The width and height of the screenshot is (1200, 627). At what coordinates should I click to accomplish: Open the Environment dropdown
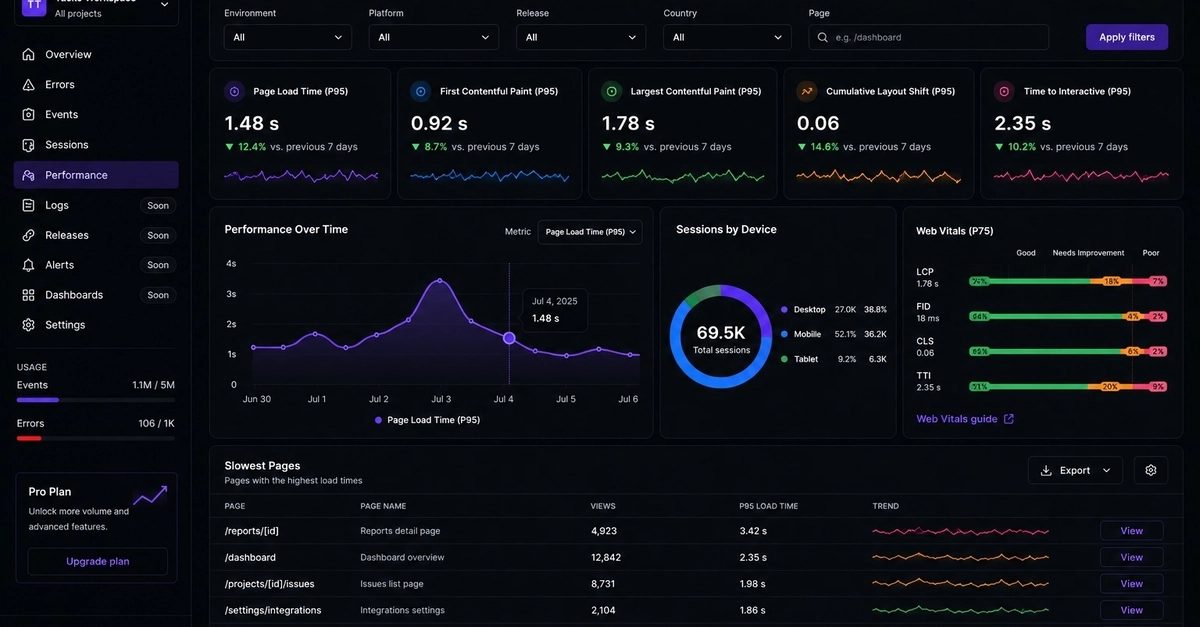288,37
